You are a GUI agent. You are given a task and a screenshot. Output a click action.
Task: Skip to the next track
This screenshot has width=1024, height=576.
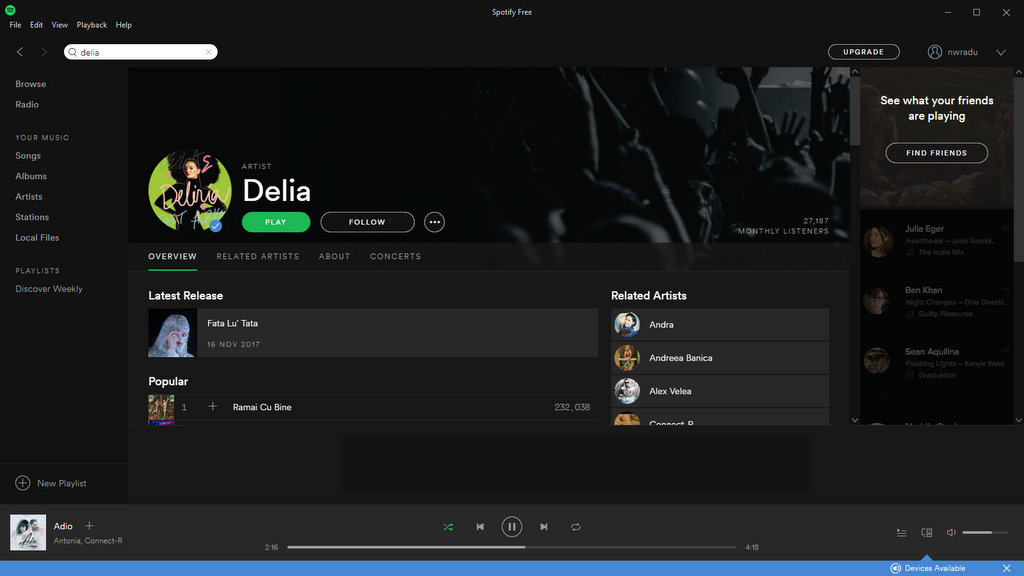(x=543, y=526)
